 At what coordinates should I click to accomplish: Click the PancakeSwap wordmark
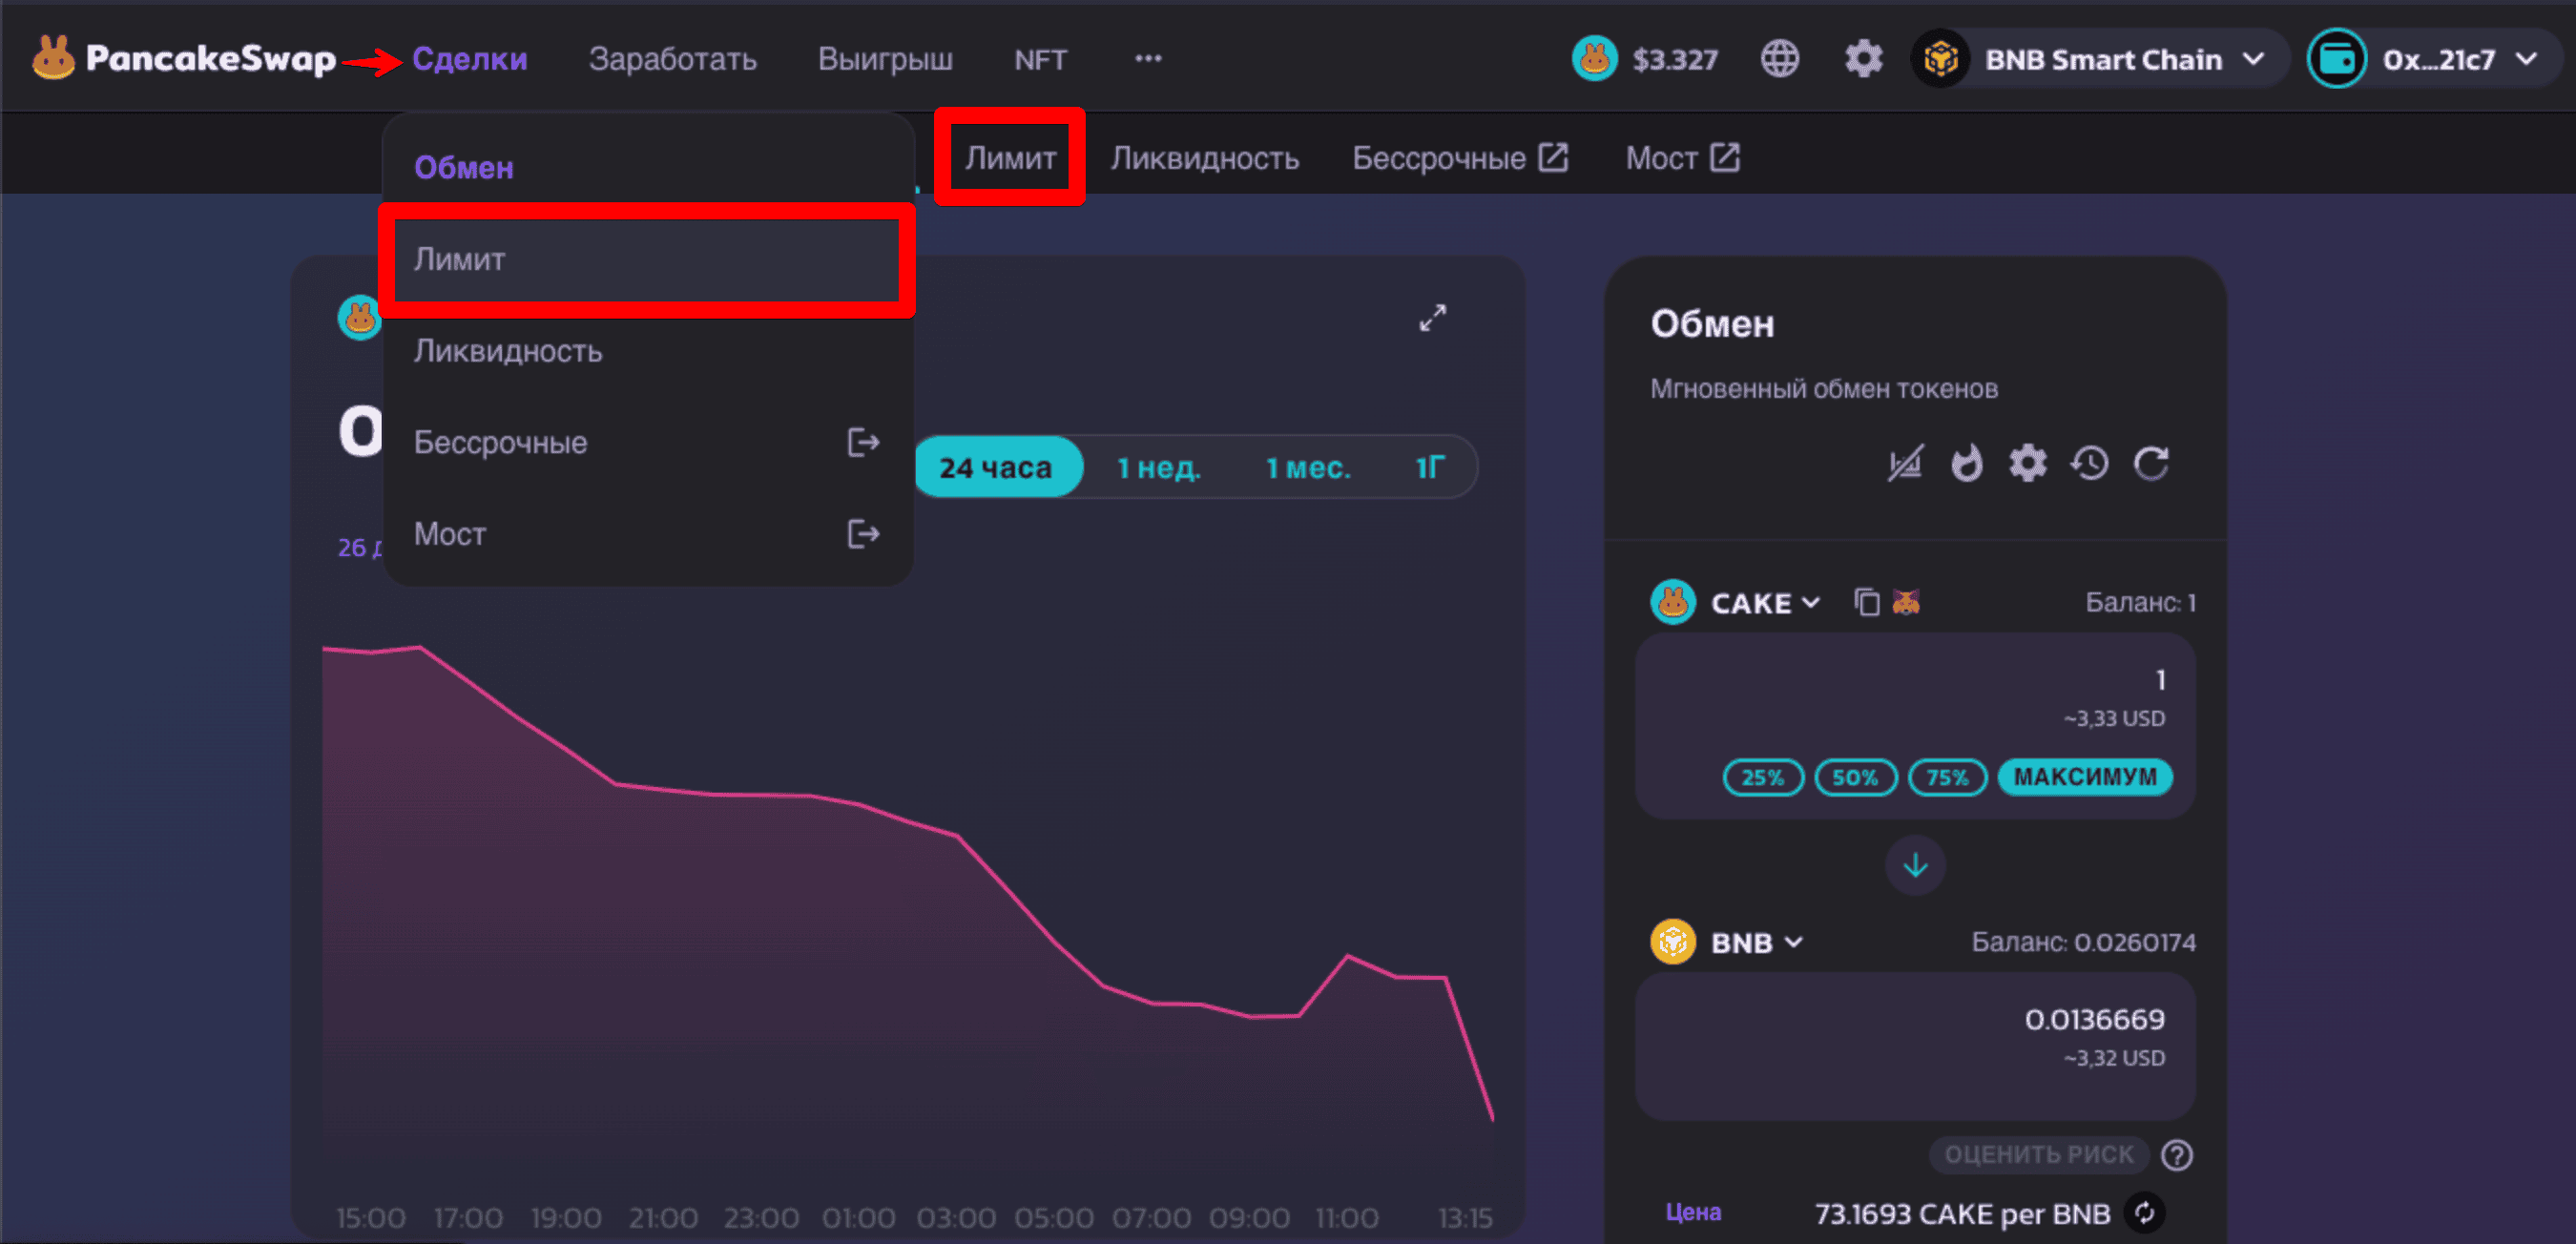[210, 59]
